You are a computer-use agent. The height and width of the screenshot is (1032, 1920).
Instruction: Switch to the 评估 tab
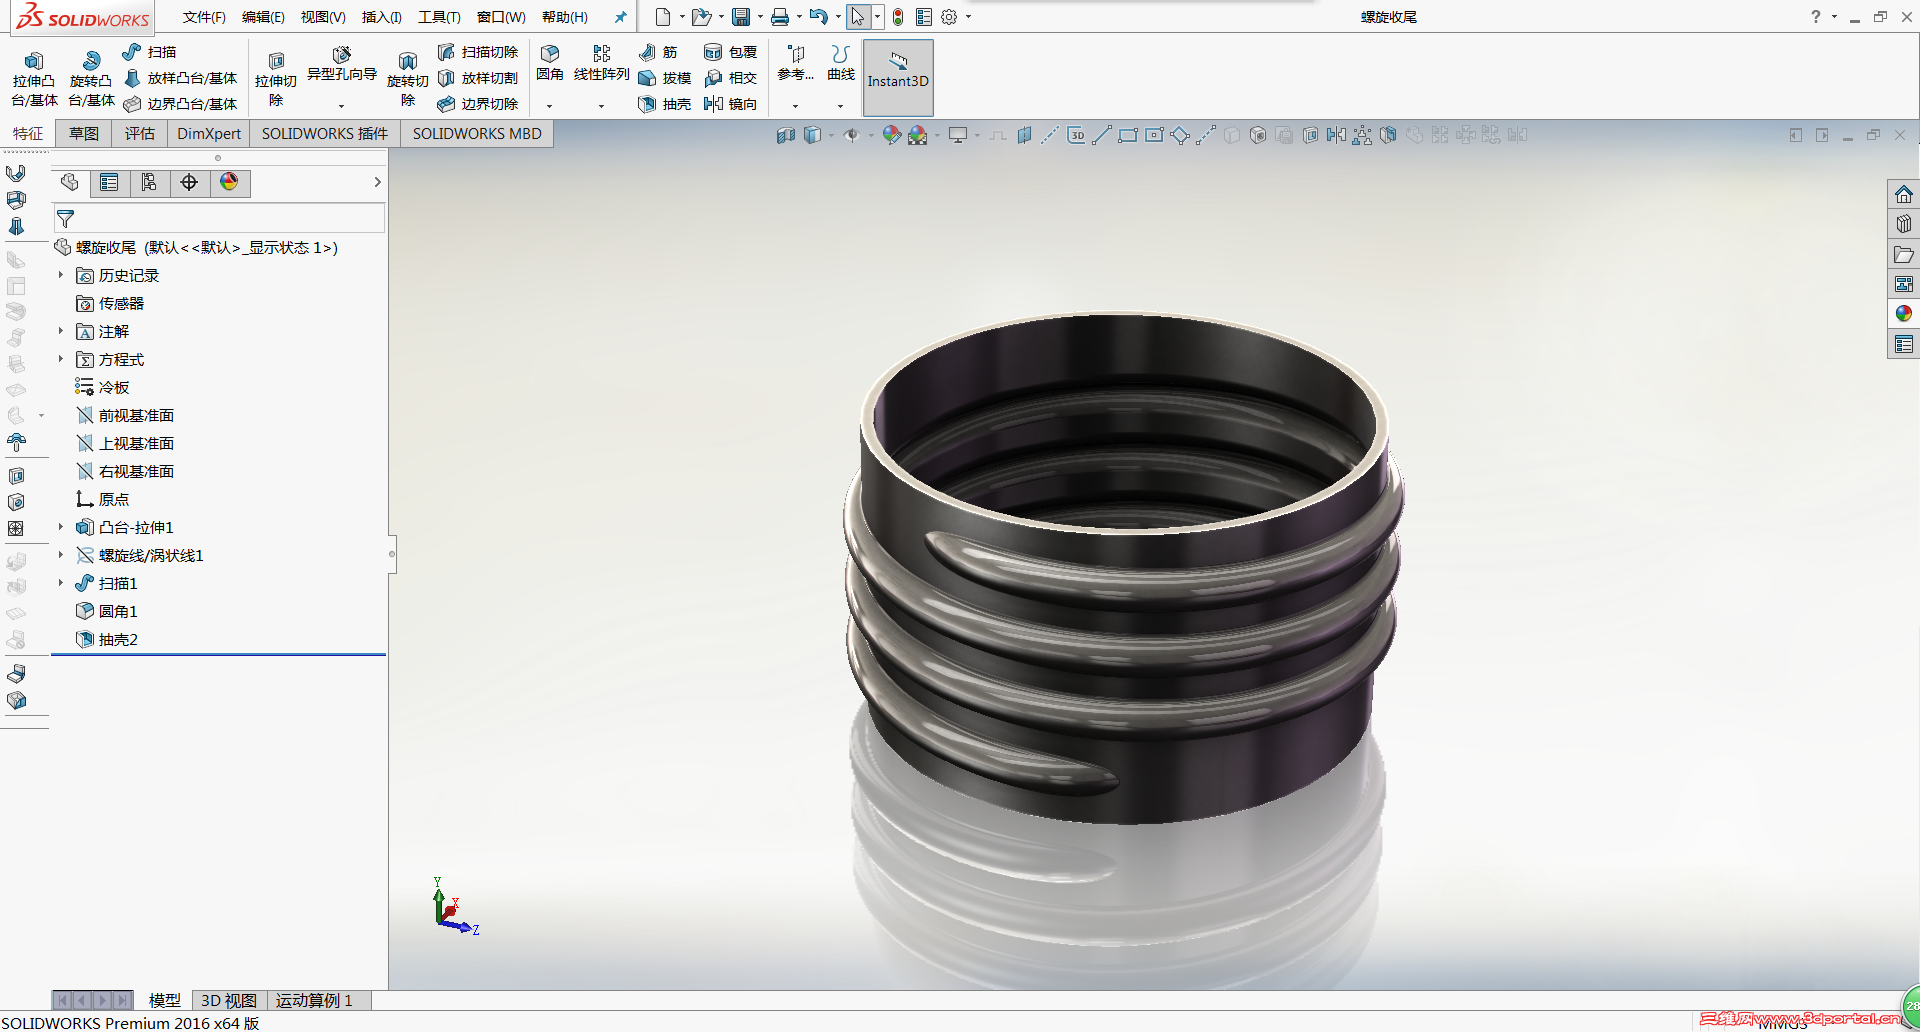pyautogui.click(x=140, y=134)
